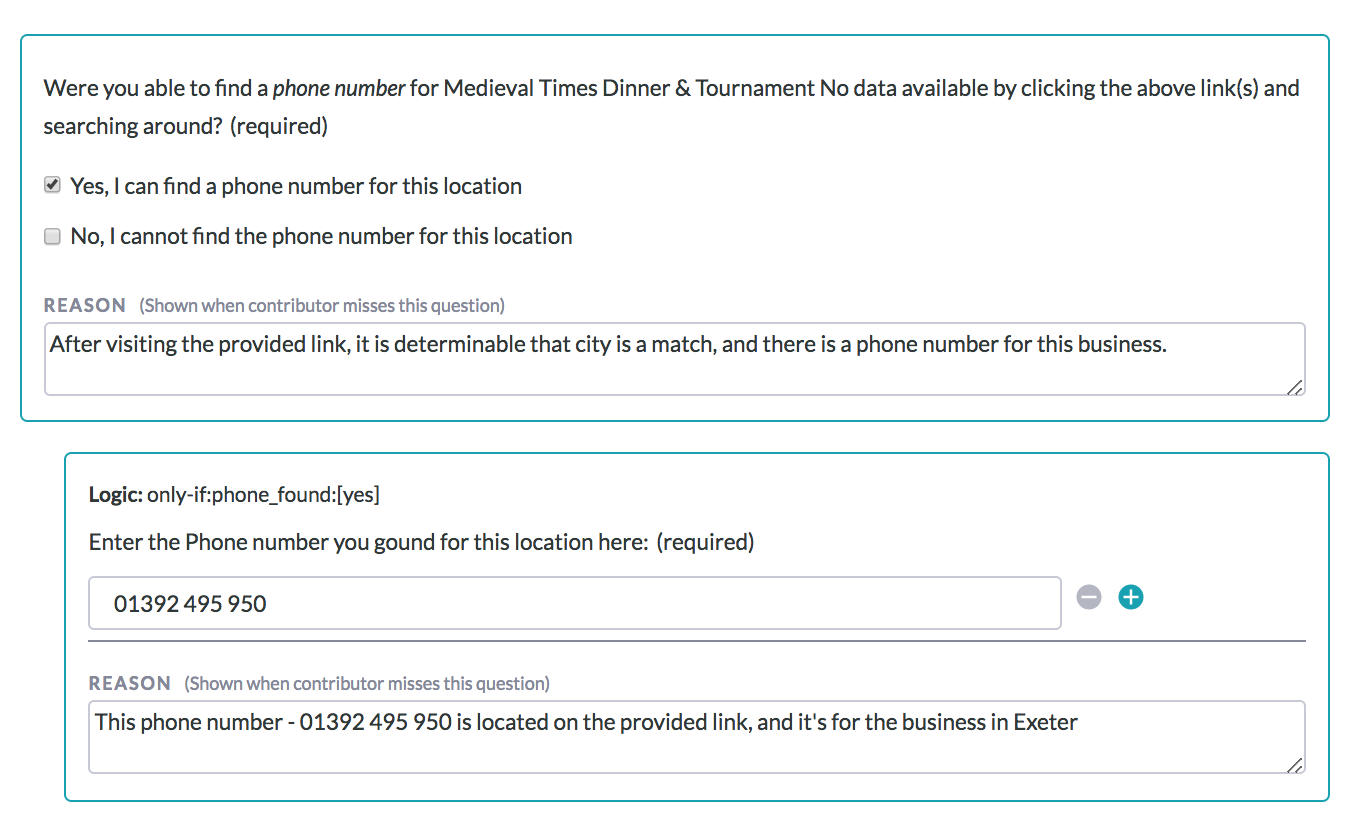
Task: Add another phone number with plus icon
Action: [1131, 597]
